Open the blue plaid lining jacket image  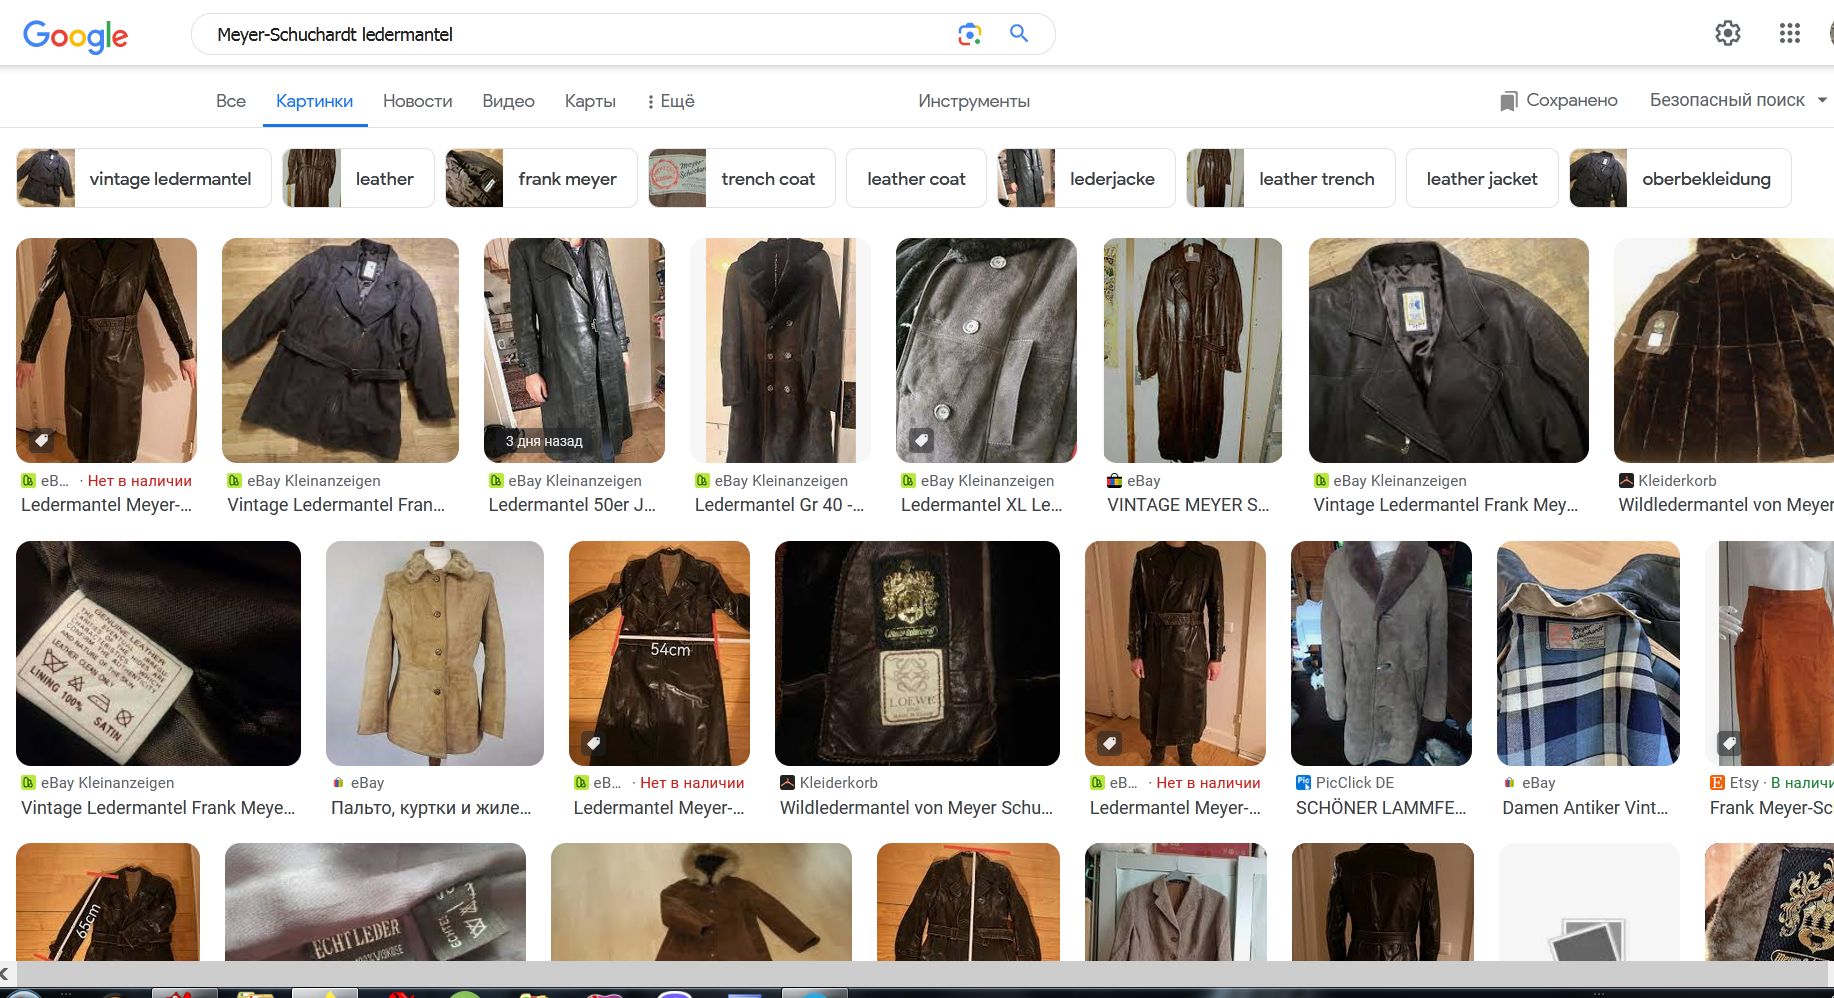pyautogui.click(x=1588, y=653)
